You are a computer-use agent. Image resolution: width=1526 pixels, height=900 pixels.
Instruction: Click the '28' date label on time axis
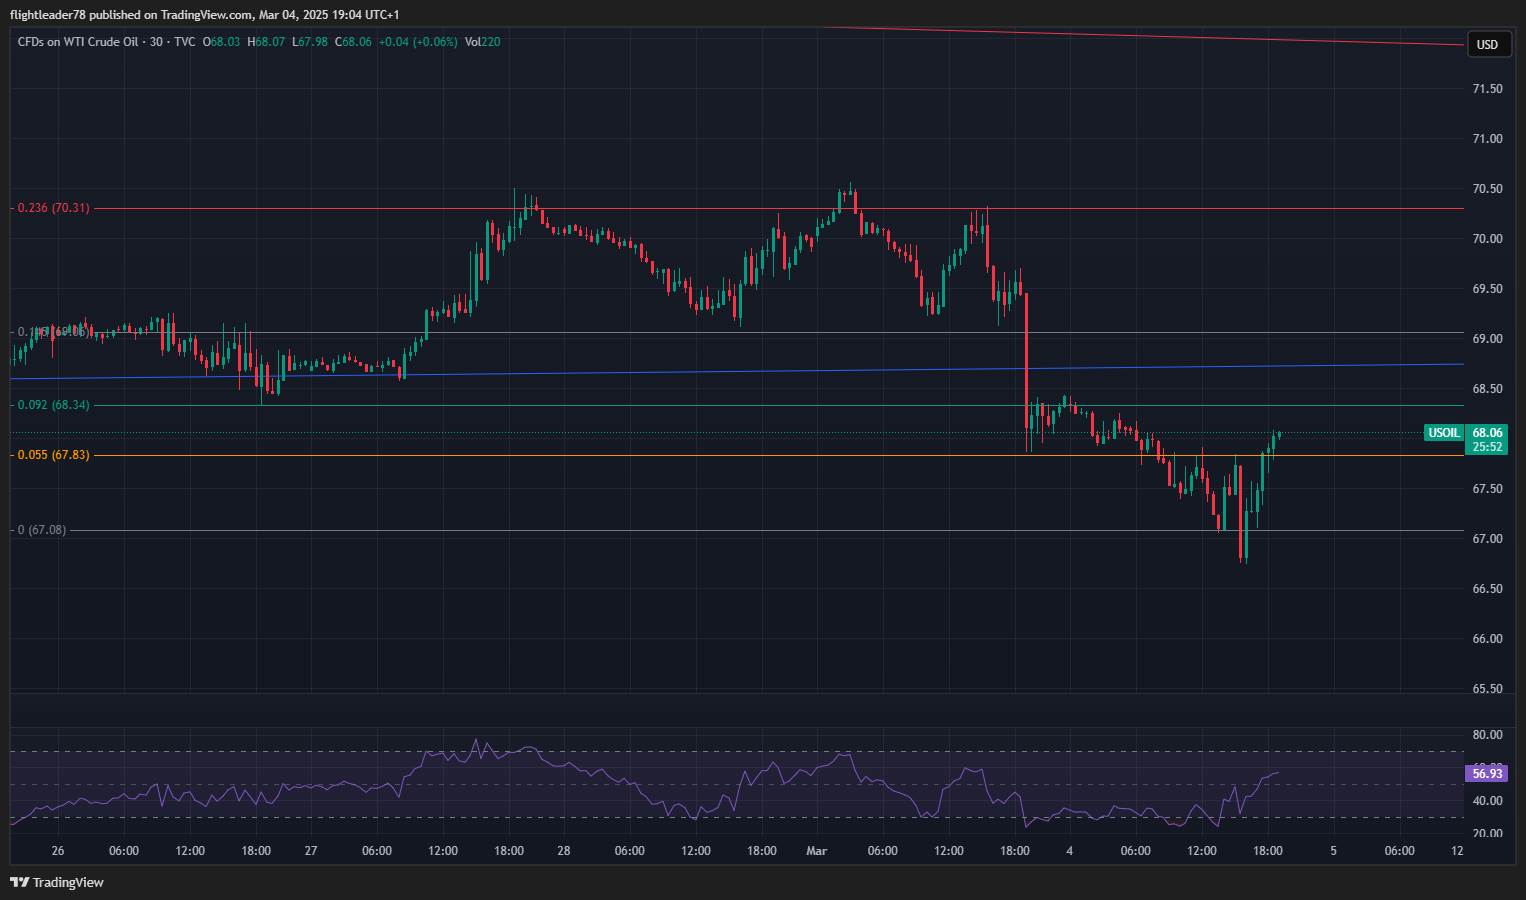[564, 851]
